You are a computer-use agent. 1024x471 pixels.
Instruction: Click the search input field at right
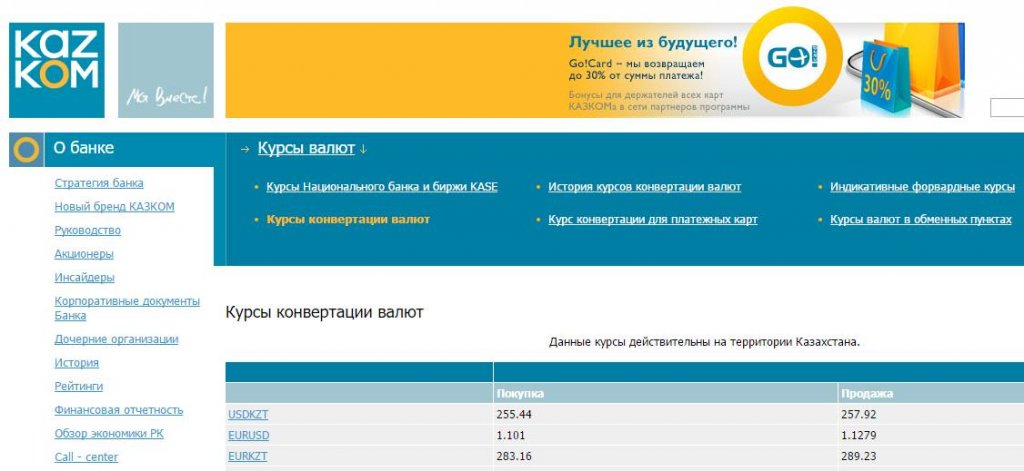1006,108
